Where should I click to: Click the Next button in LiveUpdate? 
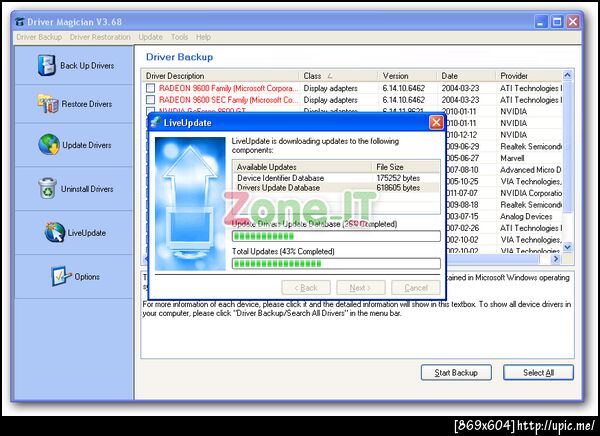tap(360, 288)
